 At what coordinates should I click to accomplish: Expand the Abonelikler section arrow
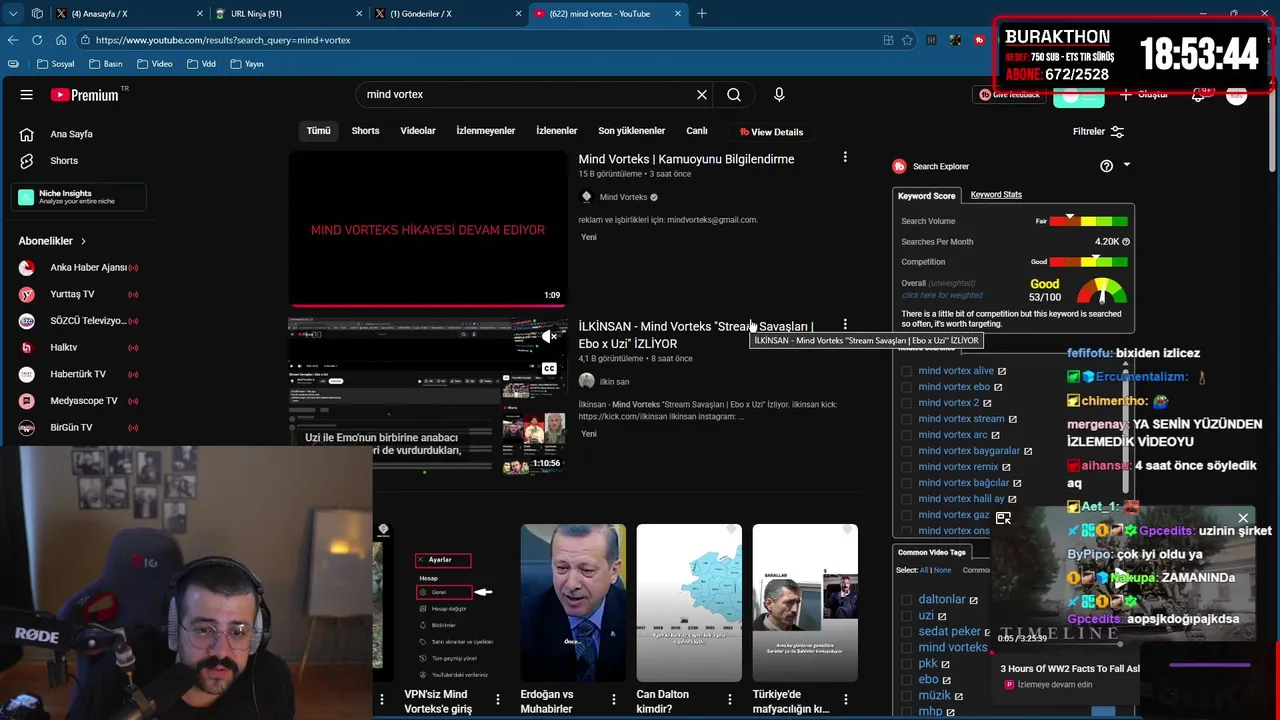83,241
